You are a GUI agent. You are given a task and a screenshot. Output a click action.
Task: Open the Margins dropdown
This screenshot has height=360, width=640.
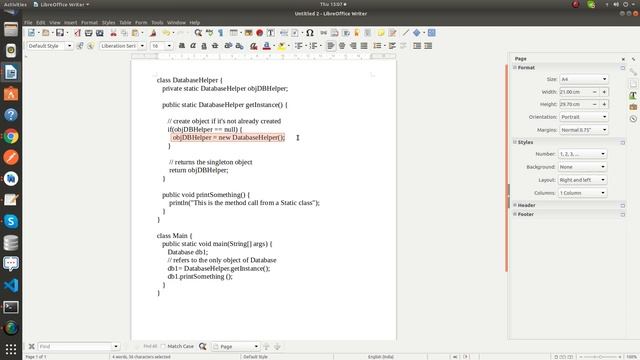[x=584, y=129]
